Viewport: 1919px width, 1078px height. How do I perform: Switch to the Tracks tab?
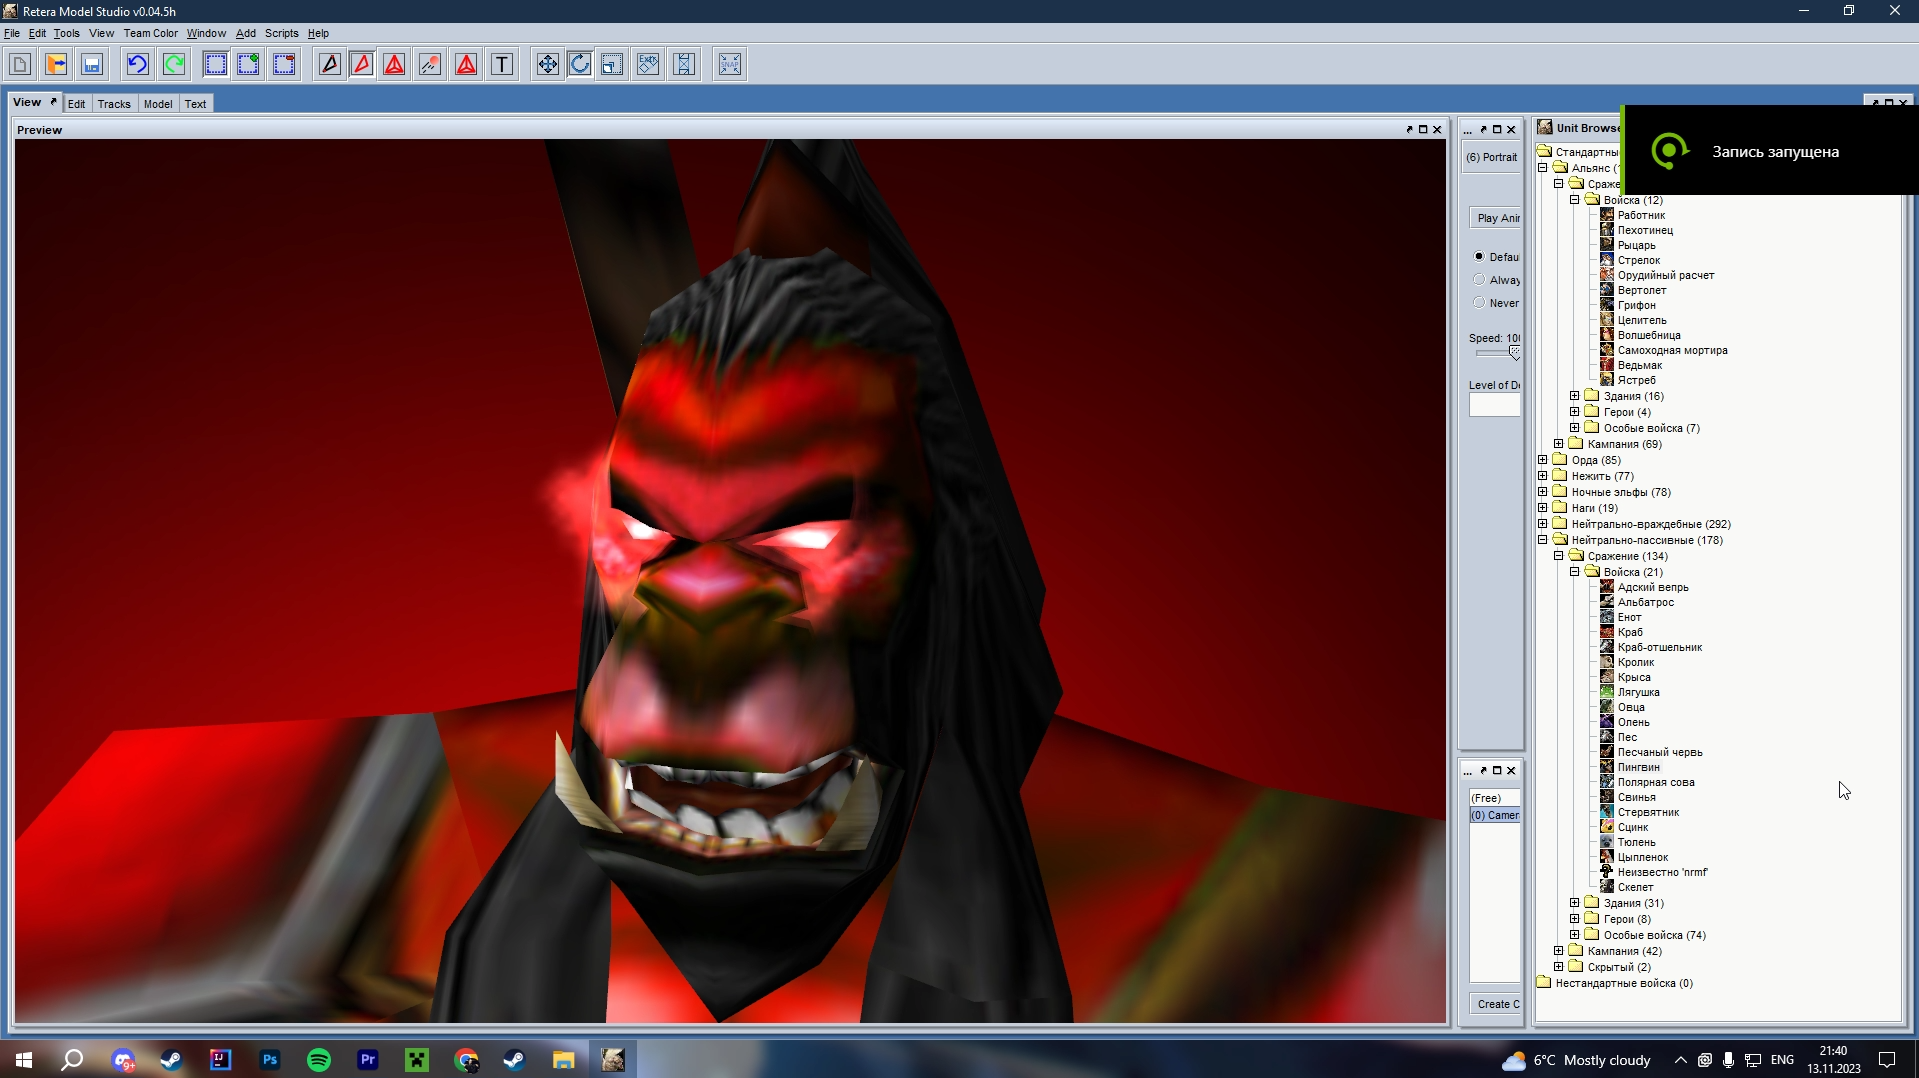click(x=114, y=104)
